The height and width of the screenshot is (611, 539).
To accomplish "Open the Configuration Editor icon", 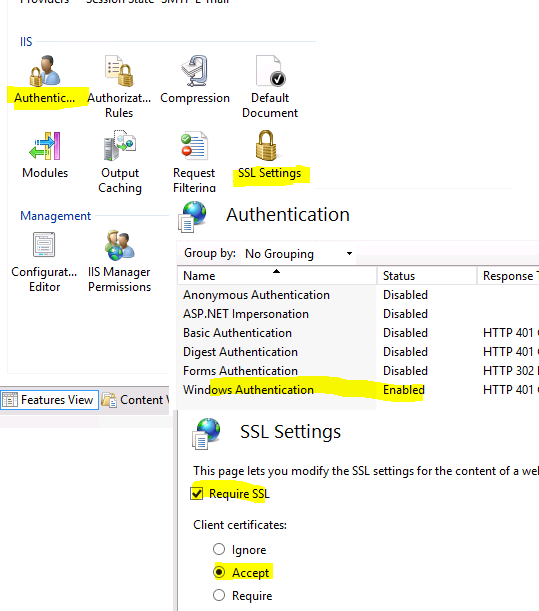I will pyautogui.click(x=44, y=245).
